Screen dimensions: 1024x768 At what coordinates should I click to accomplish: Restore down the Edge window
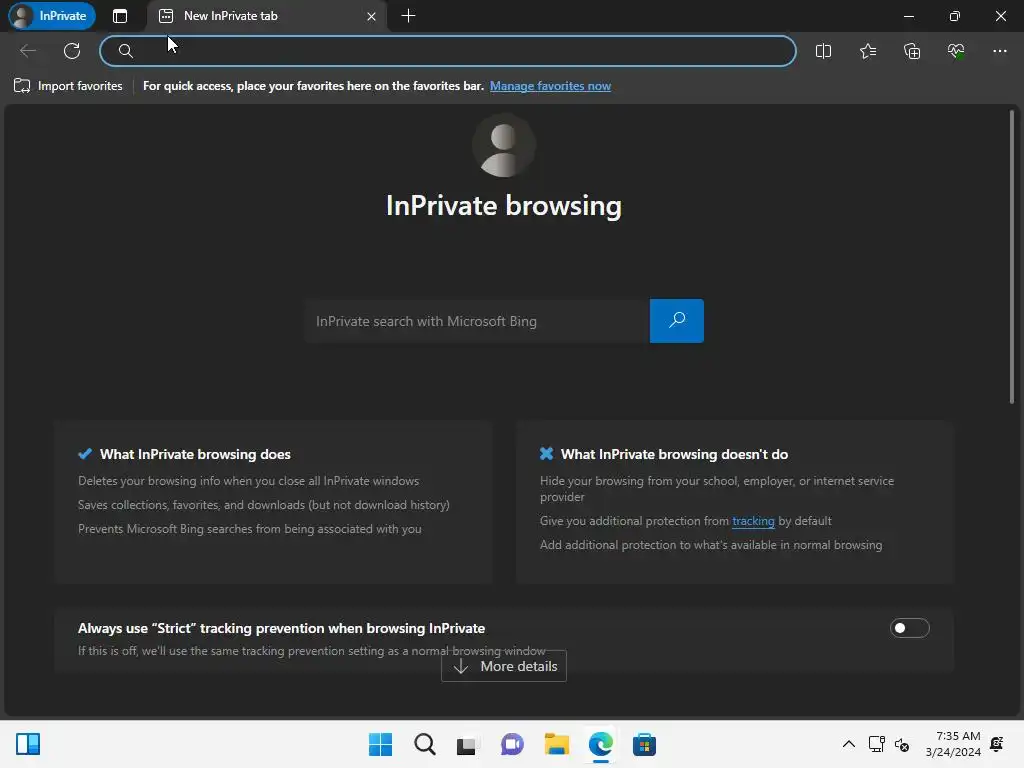(954, 16)
